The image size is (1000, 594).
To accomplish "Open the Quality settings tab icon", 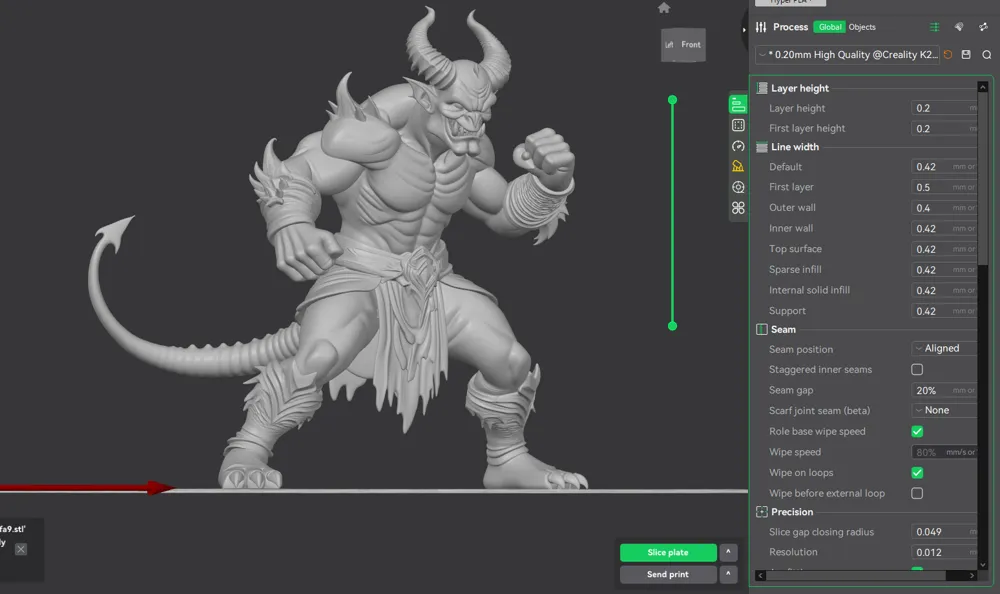I will pyautogui.click(x=738, y=105).
